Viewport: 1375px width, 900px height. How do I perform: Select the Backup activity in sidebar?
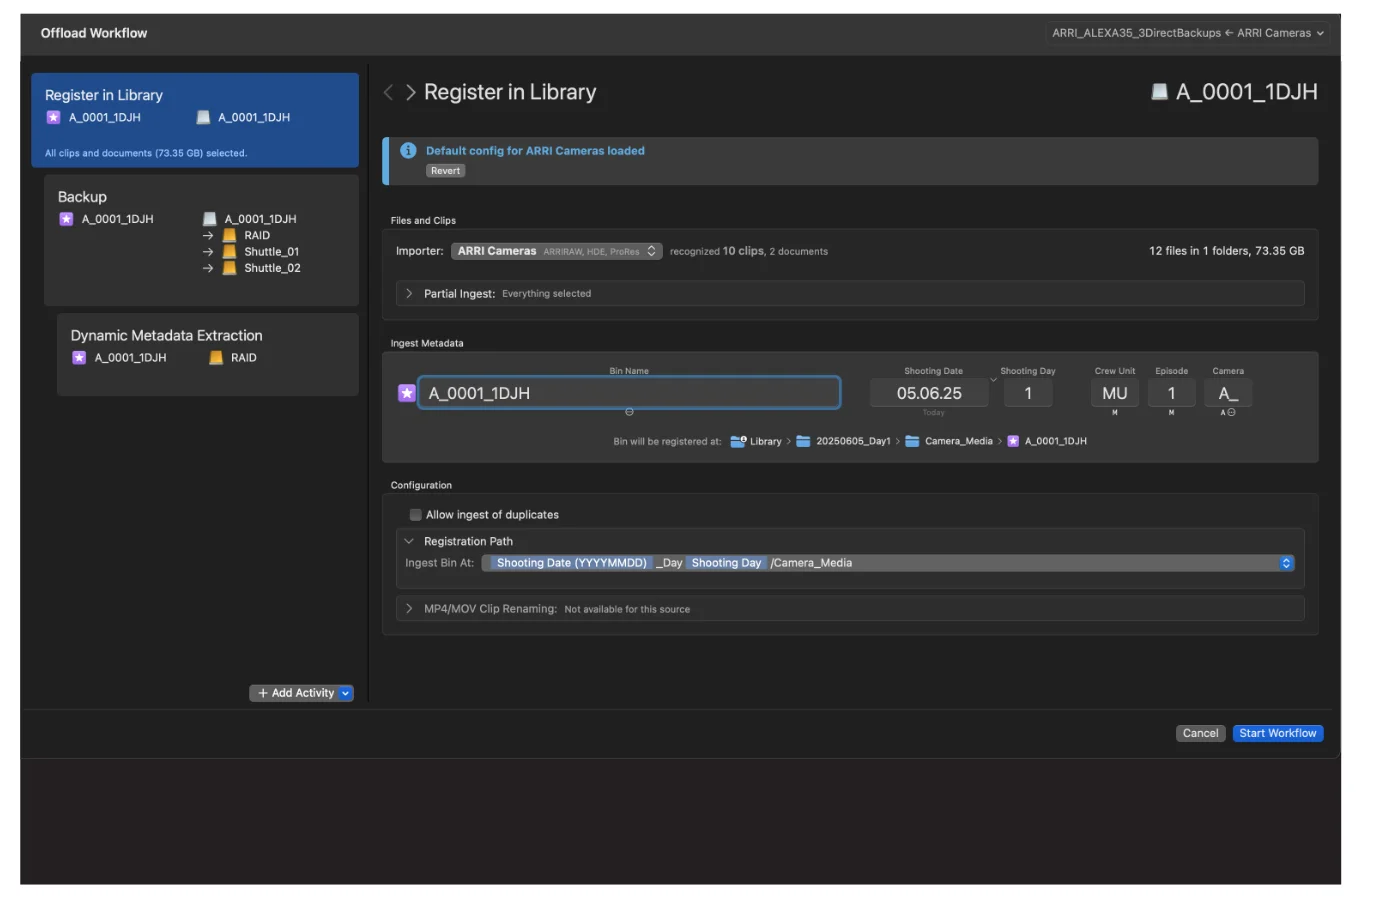(x=201, y=240)
